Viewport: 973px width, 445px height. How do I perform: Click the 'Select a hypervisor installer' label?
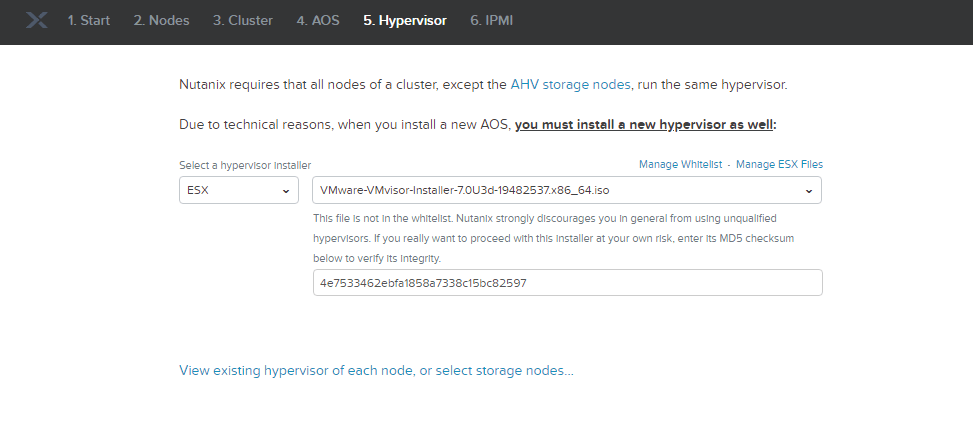[x=245, y=165]
